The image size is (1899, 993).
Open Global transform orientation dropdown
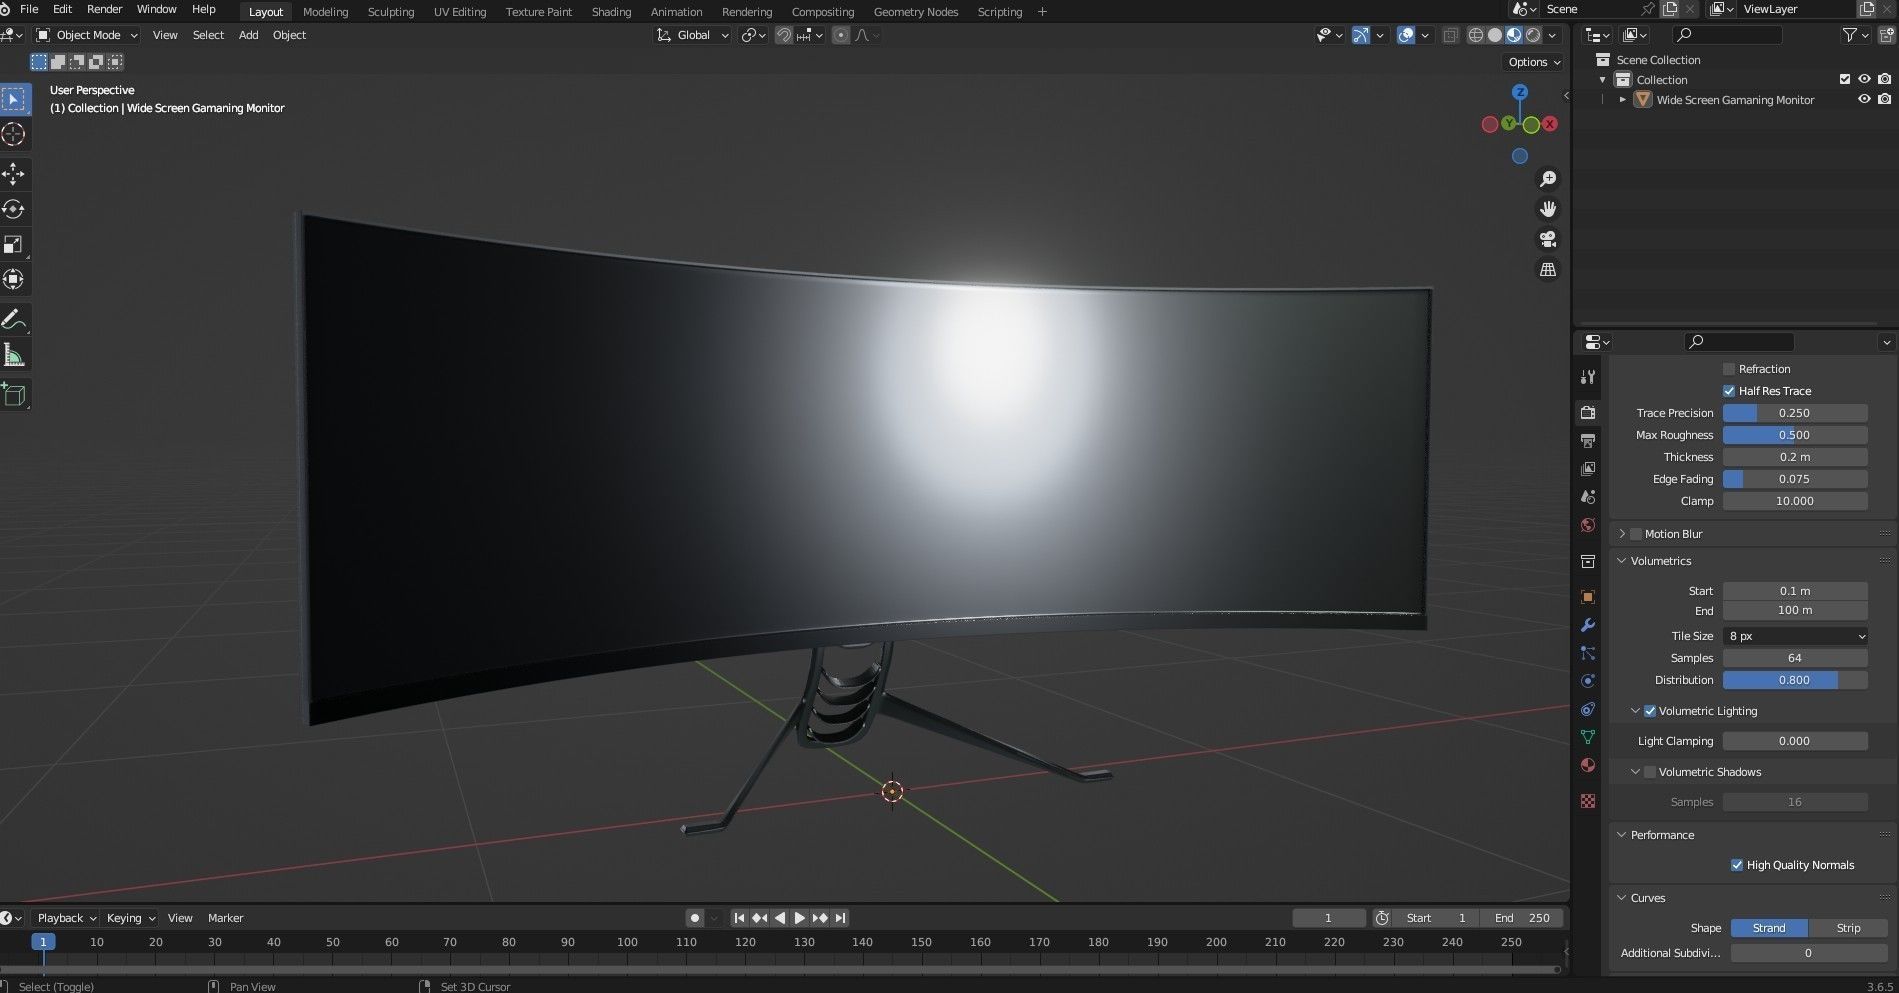[x=693, y=35]
